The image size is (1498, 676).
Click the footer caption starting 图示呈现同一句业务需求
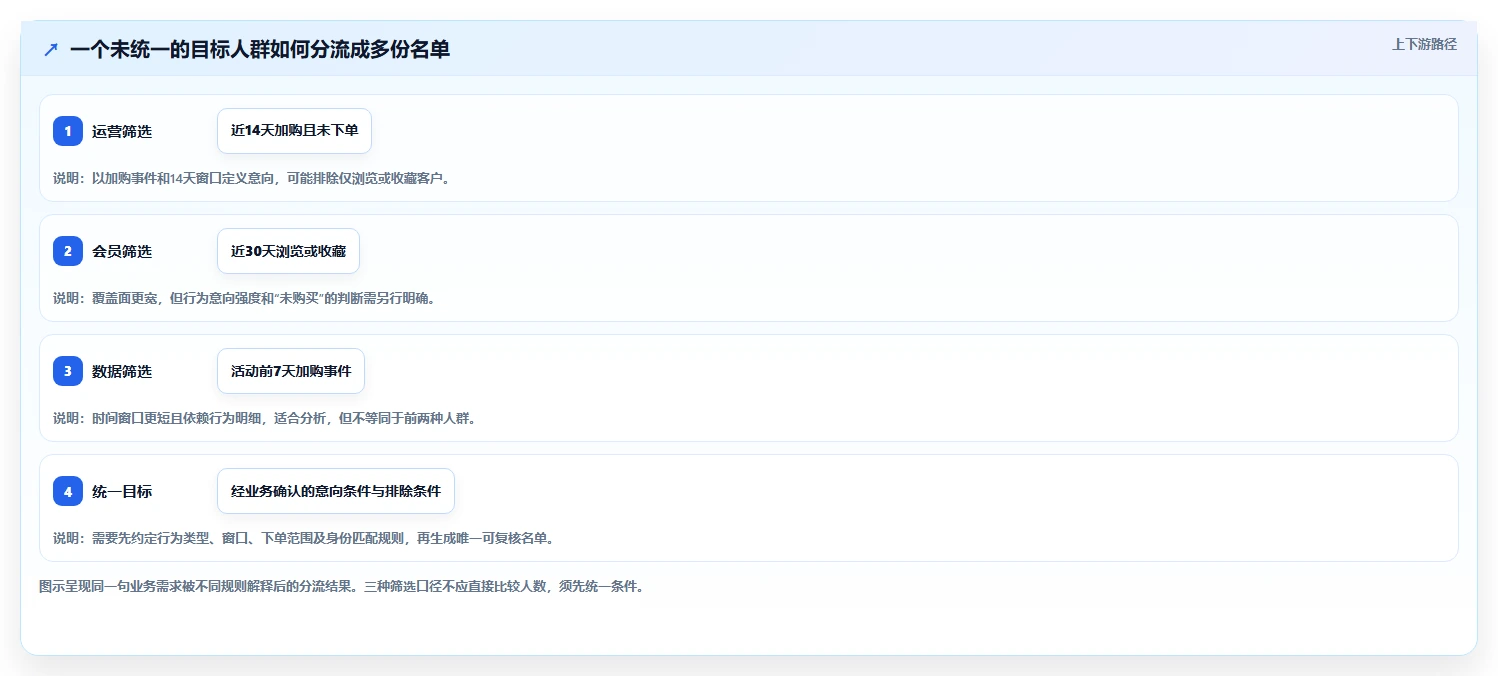(341, 586)
